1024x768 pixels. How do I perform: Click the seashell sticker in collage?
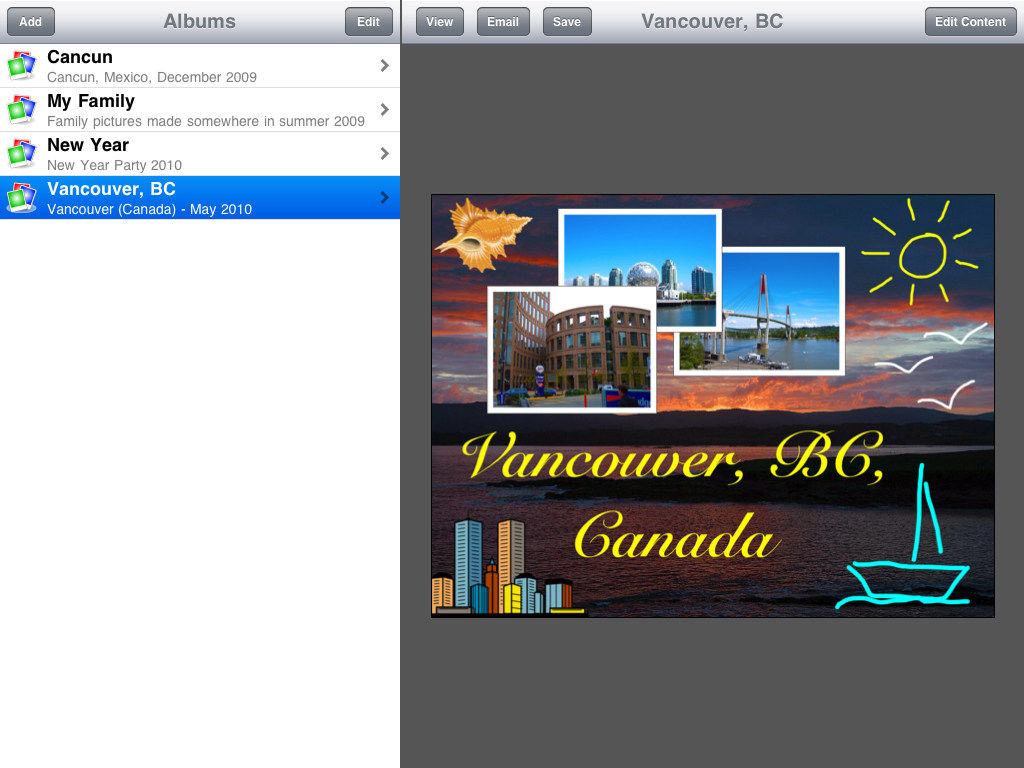click(x=483, y=235)
